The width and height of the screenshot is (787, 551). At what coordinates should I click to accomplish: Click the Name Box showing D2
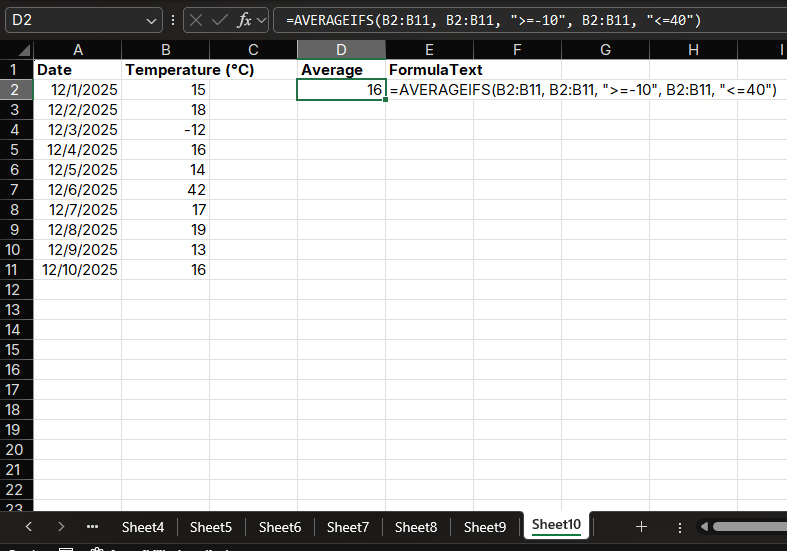tap(70, 20)
